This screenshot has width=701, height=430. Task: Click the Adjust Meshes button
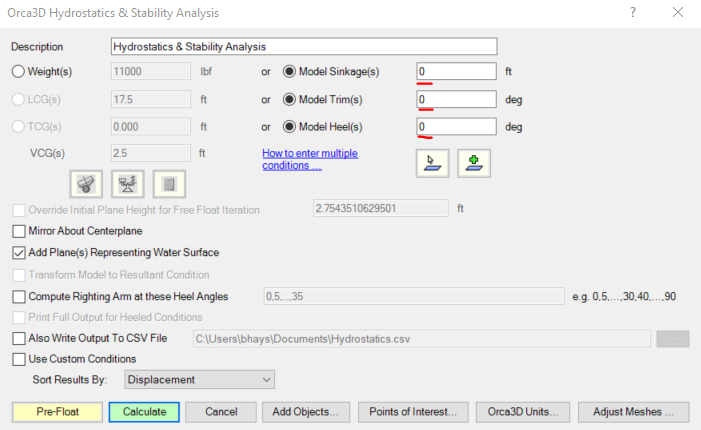(x=633, y=412)
